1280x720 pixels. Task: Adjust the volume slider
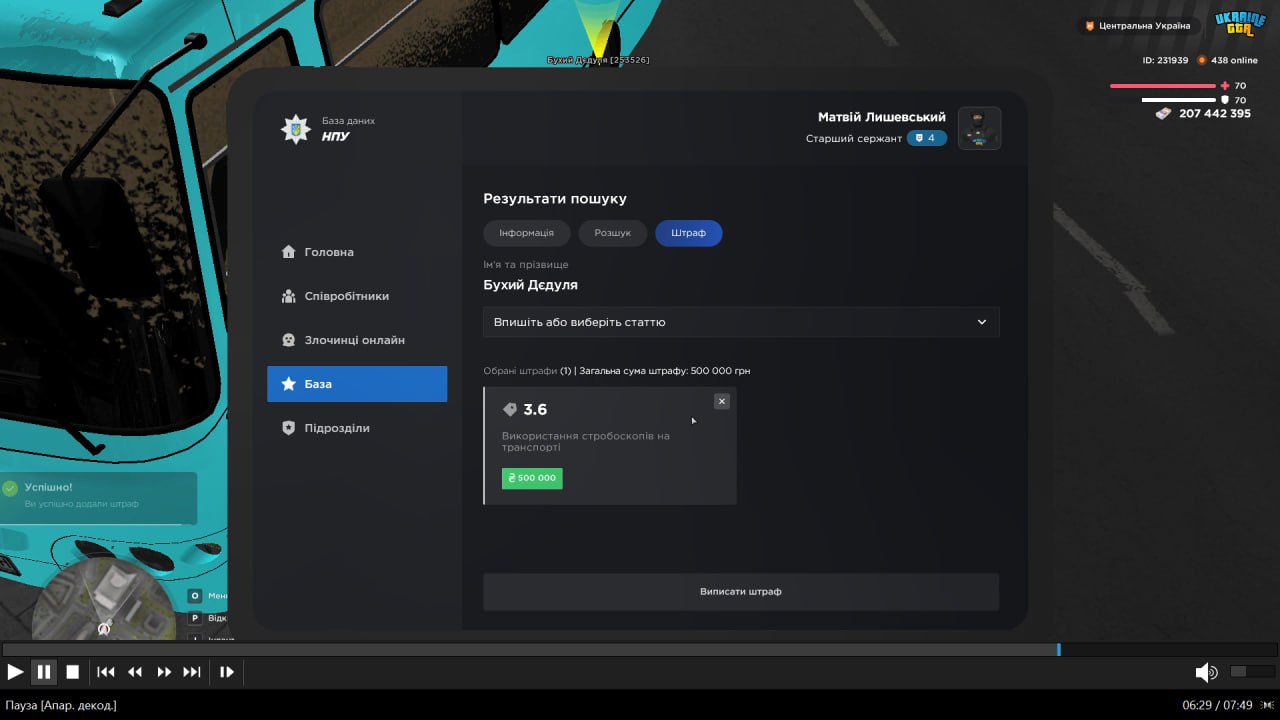point(1252,672)
